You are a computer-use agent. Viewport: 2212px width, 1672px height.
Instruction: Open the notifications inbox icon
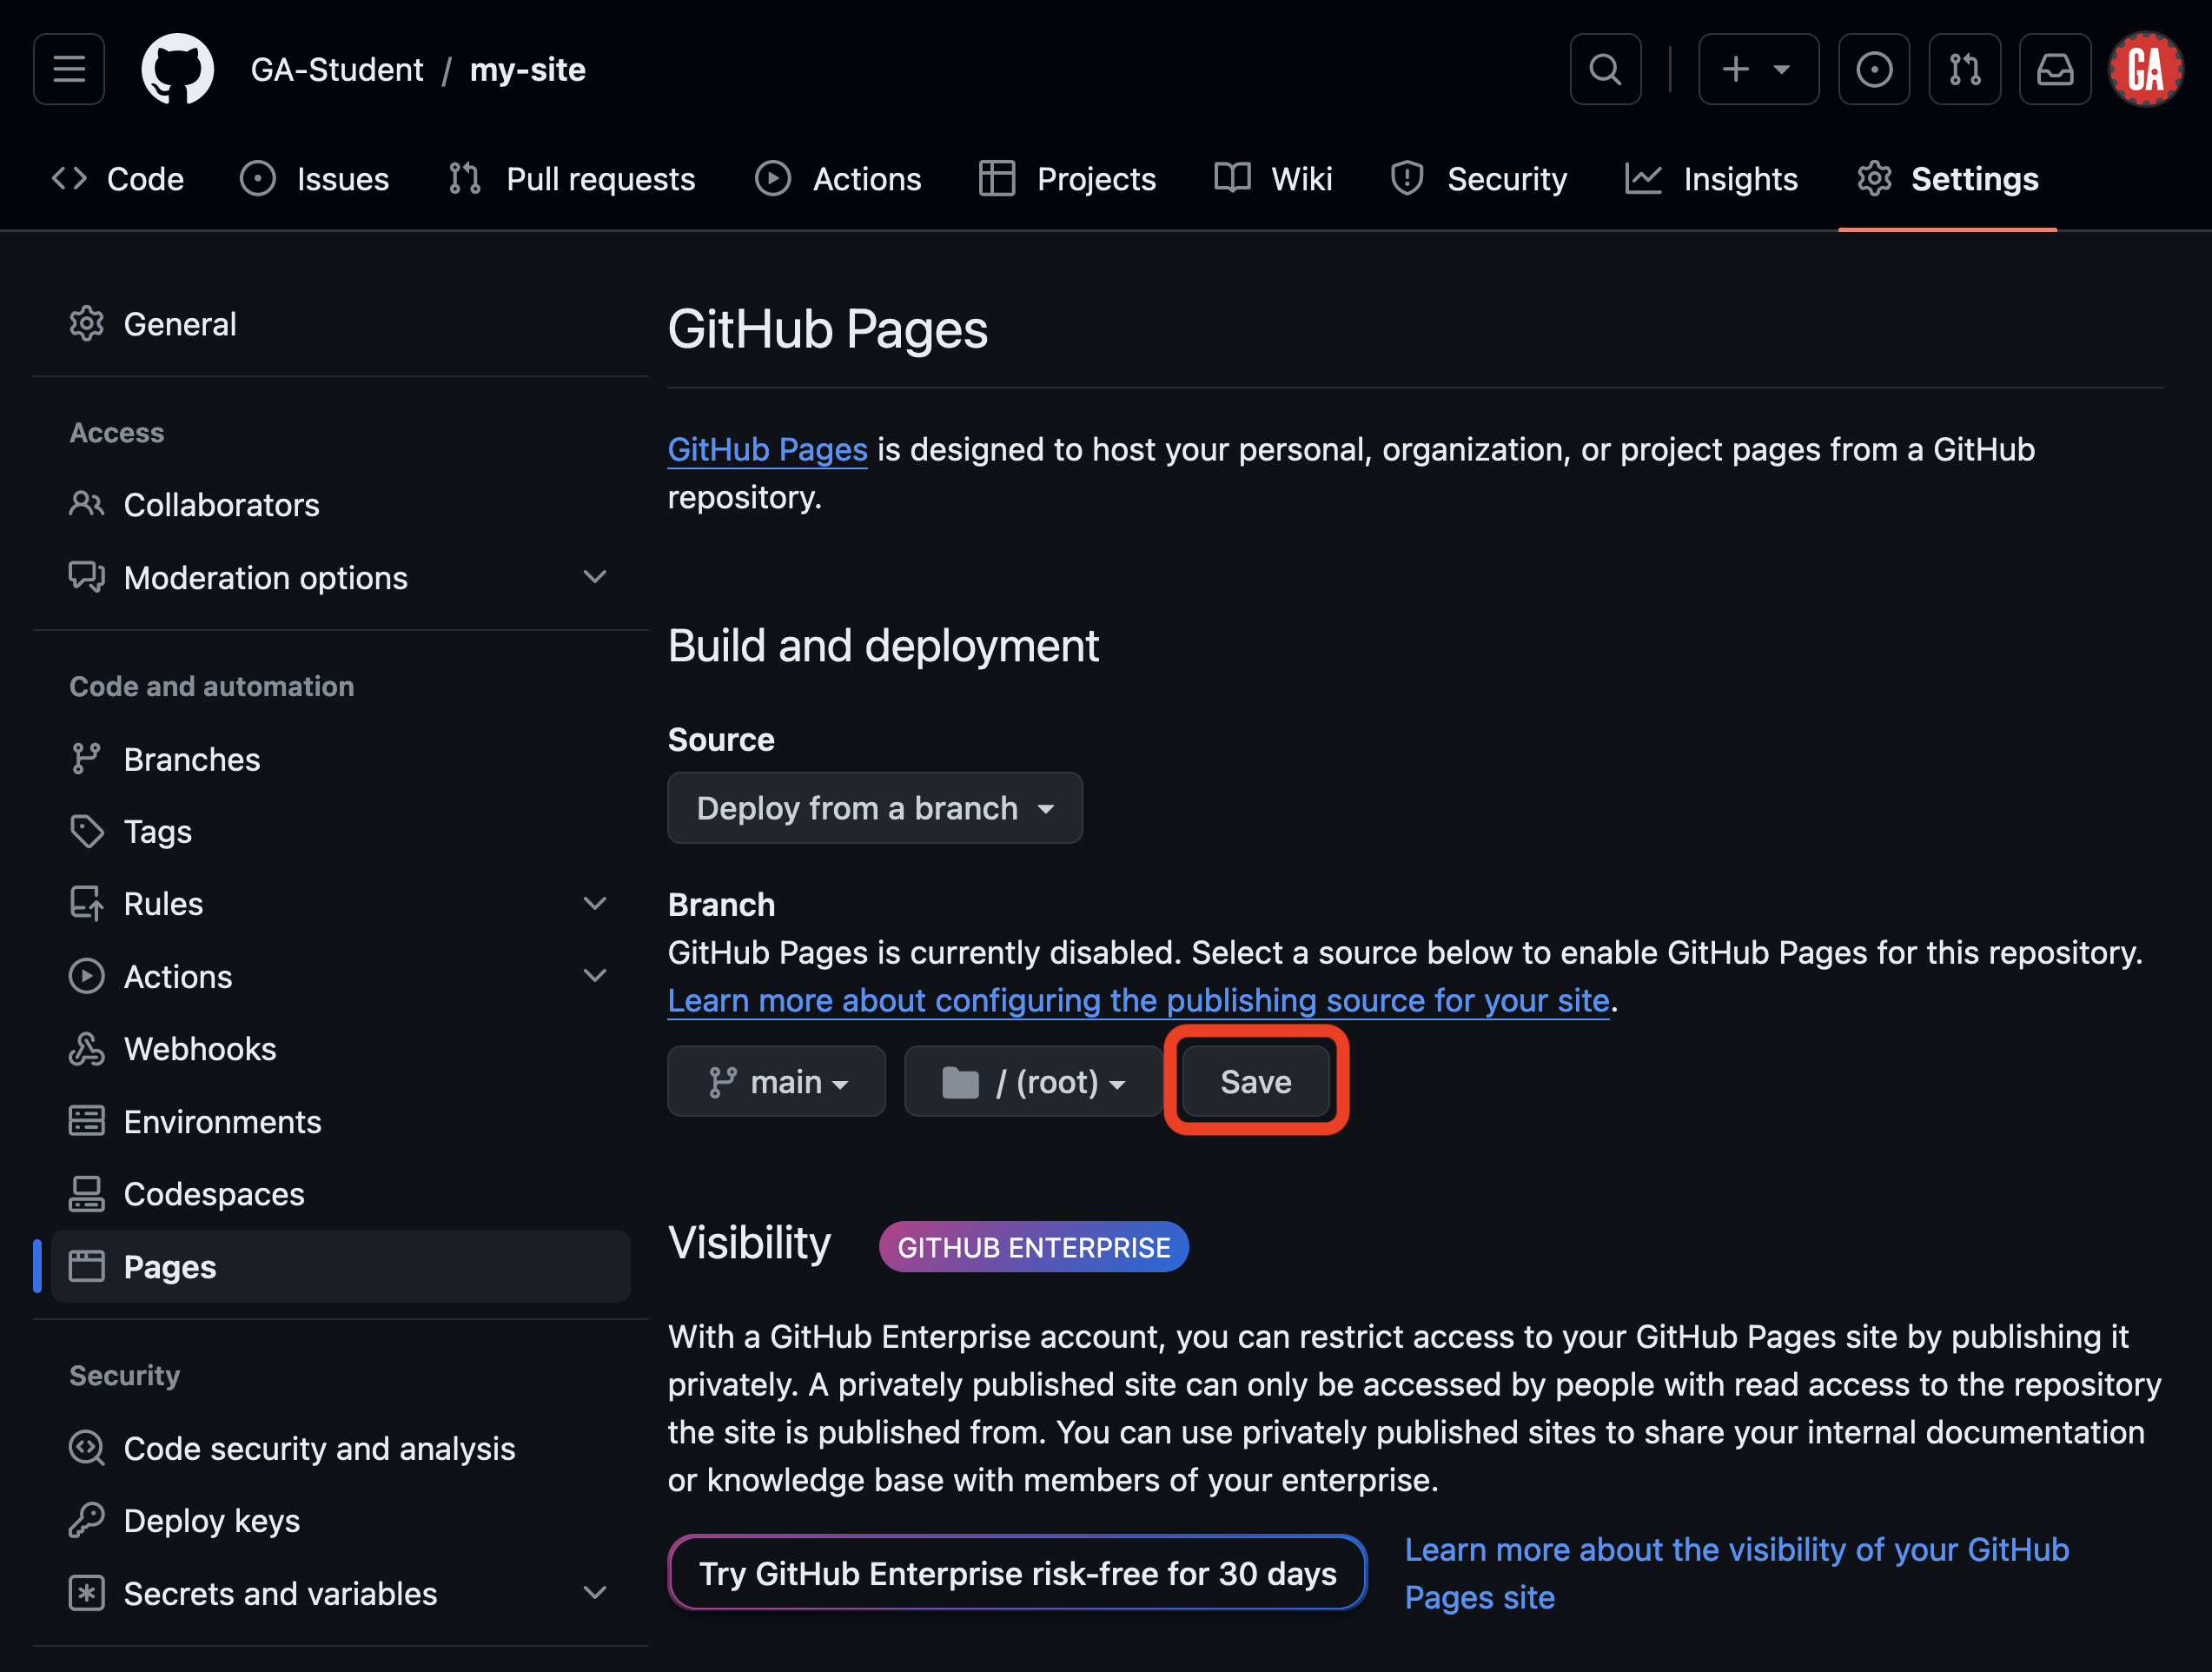click(2054, 69)
